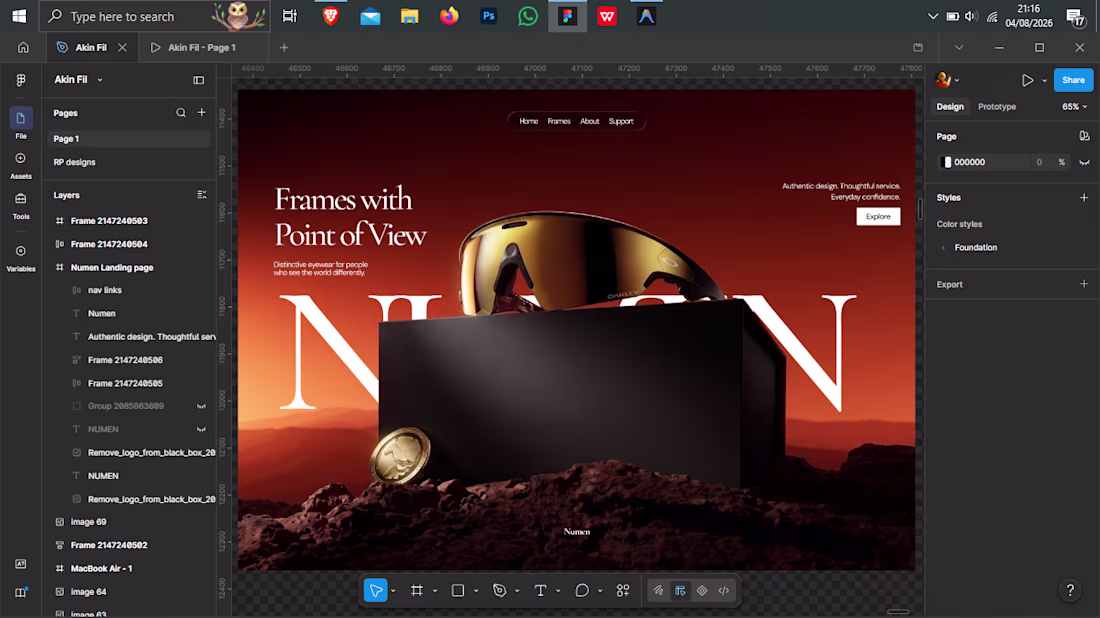Open Photoshop from taskbar
1100x618 pixels.
(488, 15)
